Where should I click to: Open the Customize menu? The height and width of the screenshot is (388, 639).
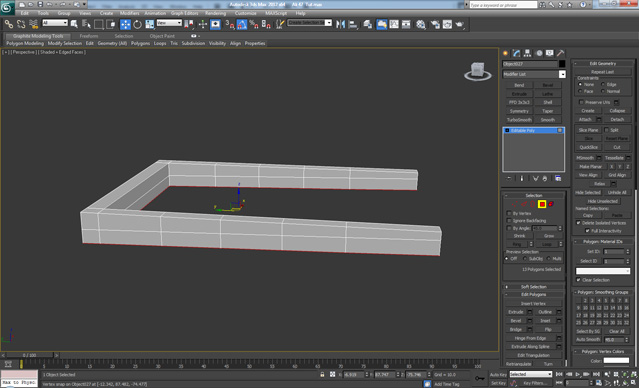[246, 13]
